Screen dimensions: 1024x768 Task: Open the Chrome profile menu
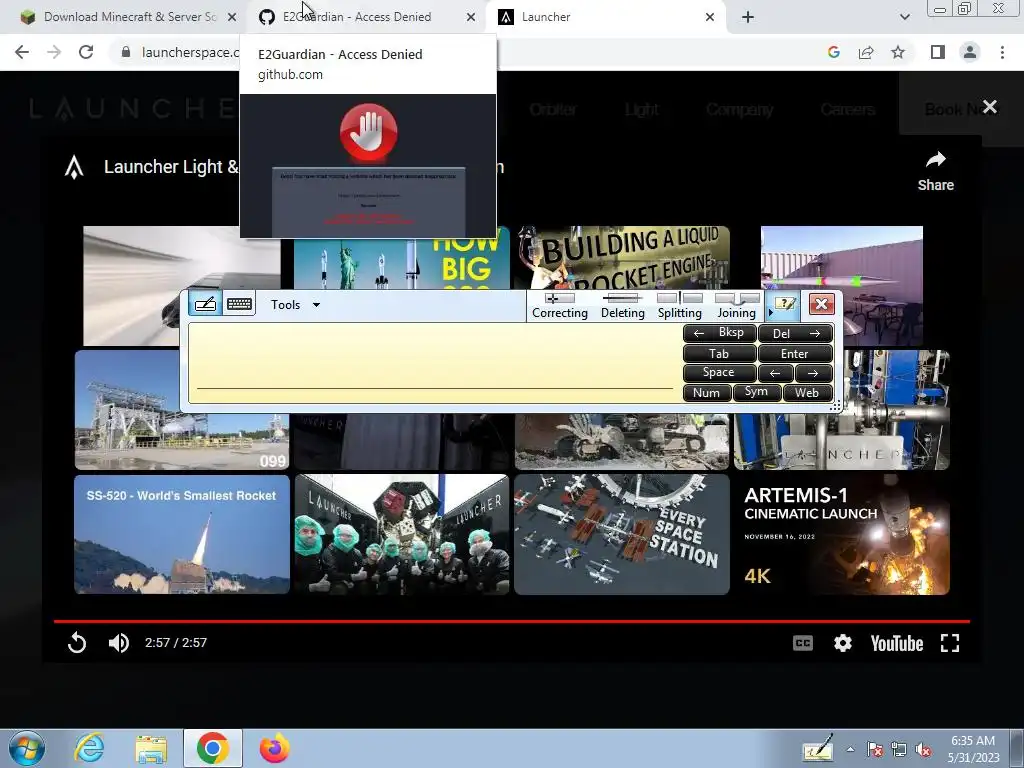coord(970,52)
